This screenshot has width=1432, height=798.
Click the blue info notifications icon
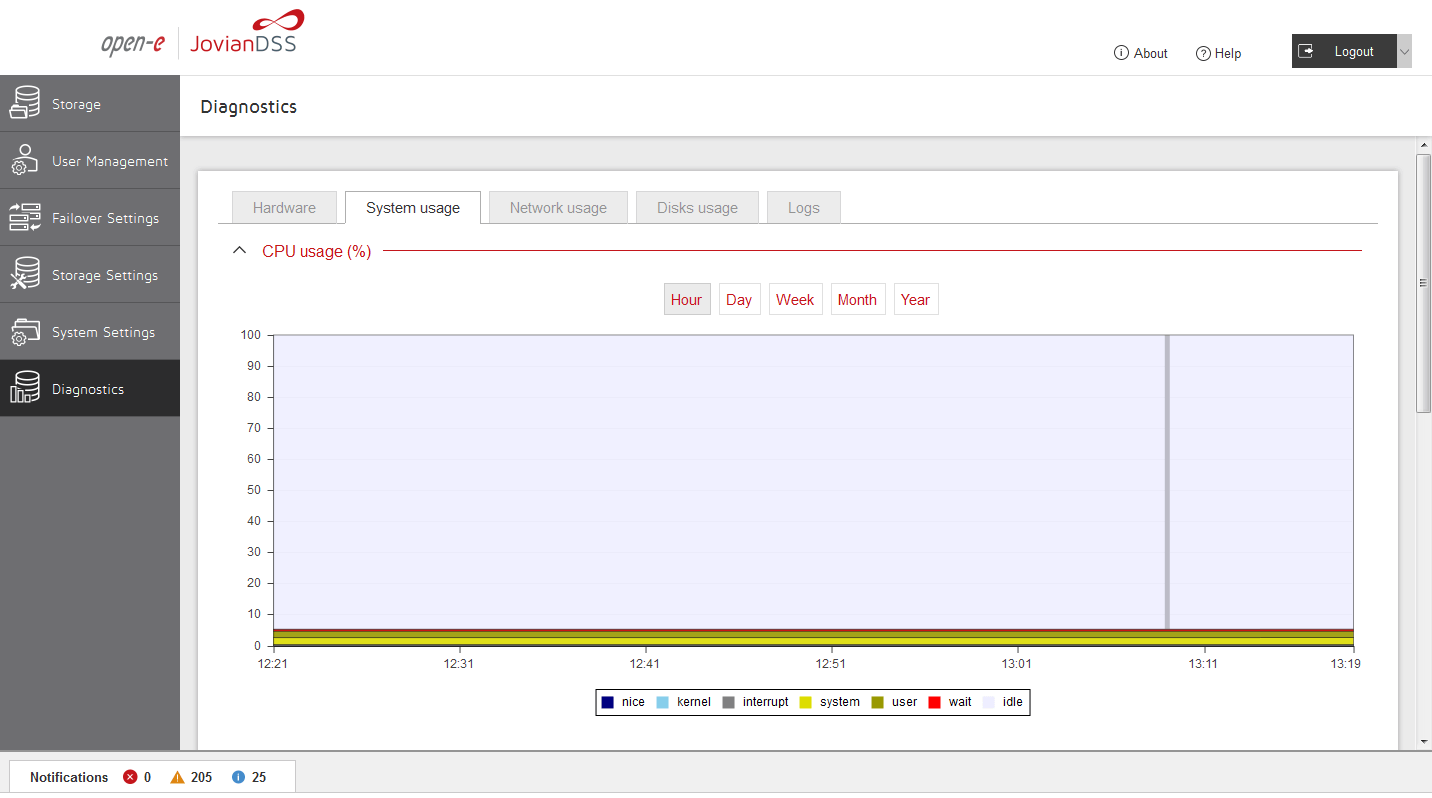pyautogui.click(x=238, y=777)
